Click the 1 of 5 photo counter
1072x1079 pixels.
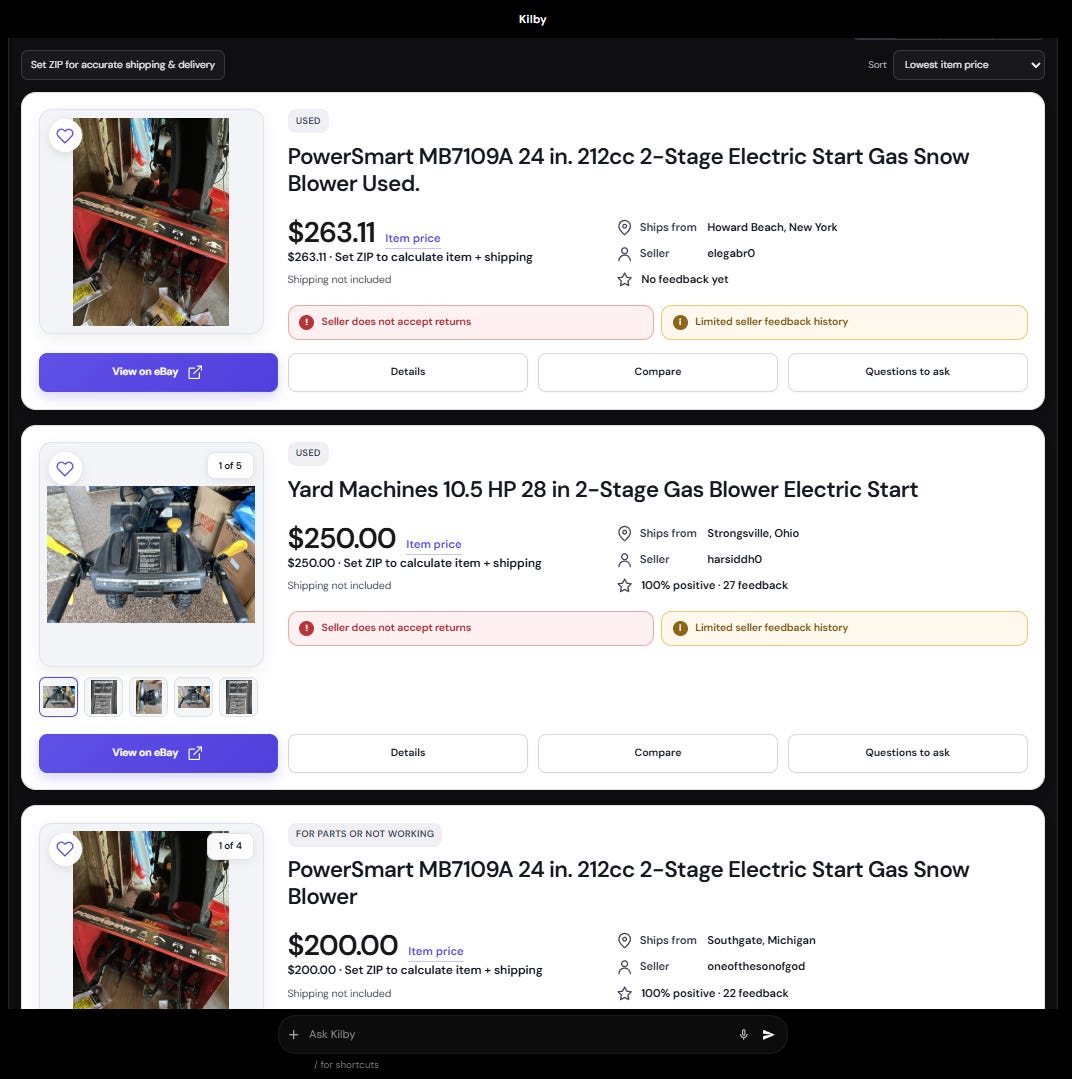tap(230, 466)
